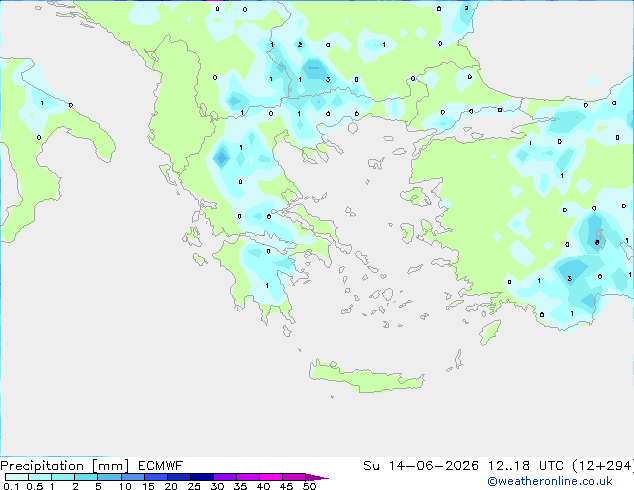Select the legend swatch between 15 and 20

pos(156,477)
